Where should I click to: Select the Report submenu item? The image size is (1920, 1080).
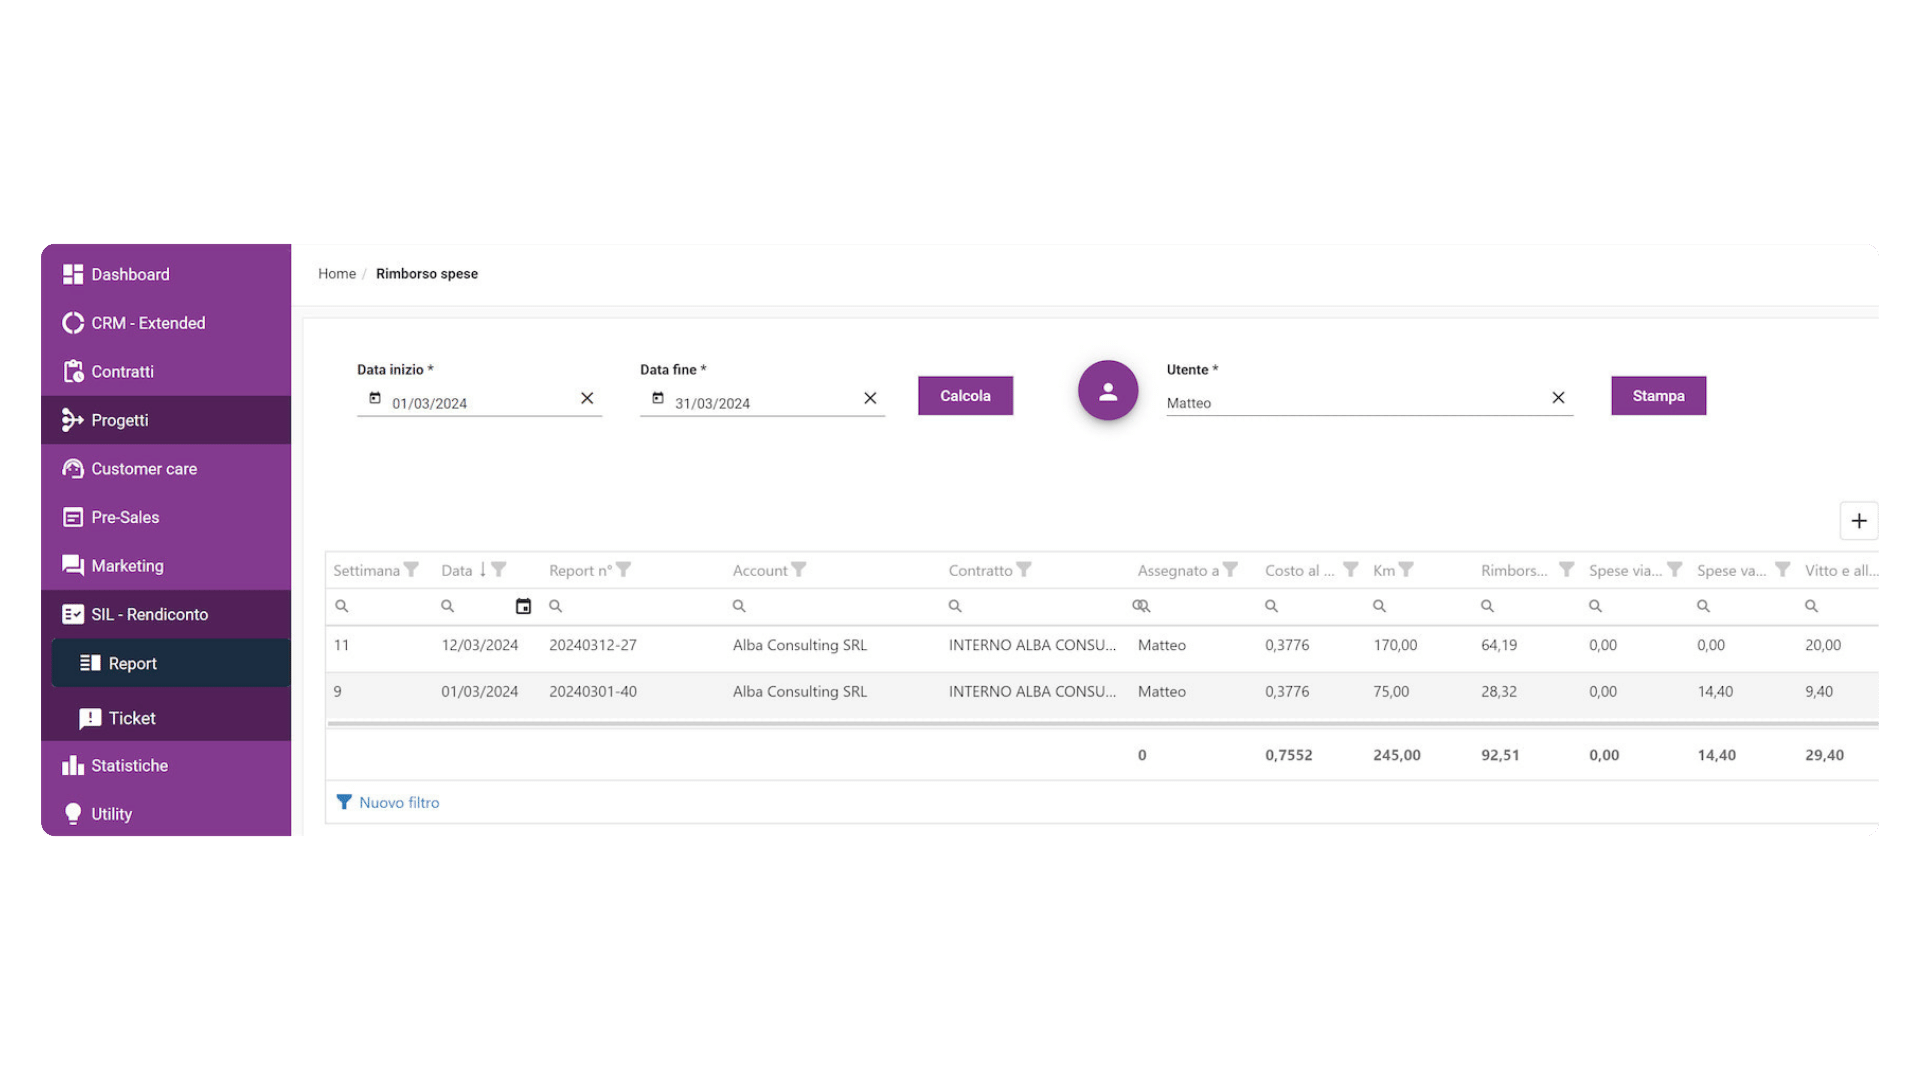(171, 663)
